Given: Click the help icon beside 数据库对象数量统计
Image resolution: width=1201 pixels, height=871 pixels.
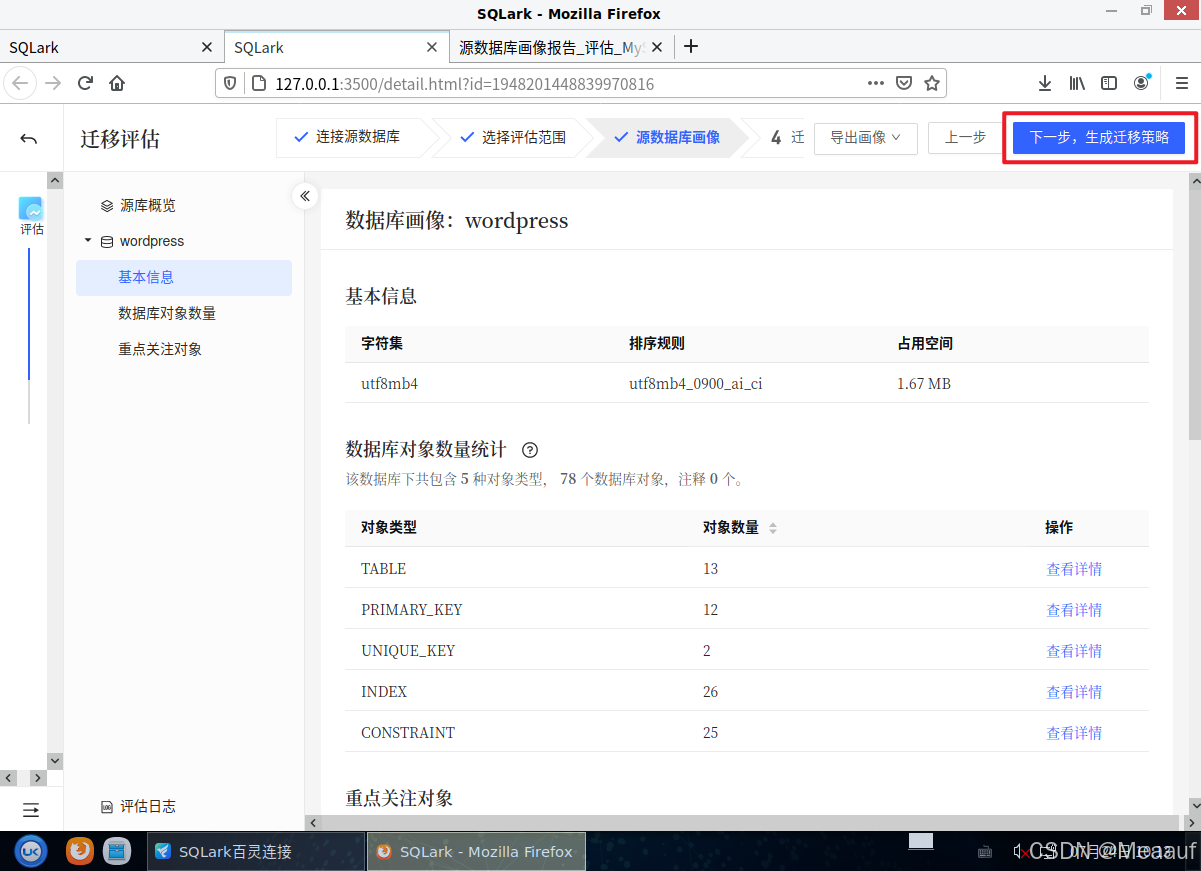Looking at the screenshot, I should pos(531,450).
